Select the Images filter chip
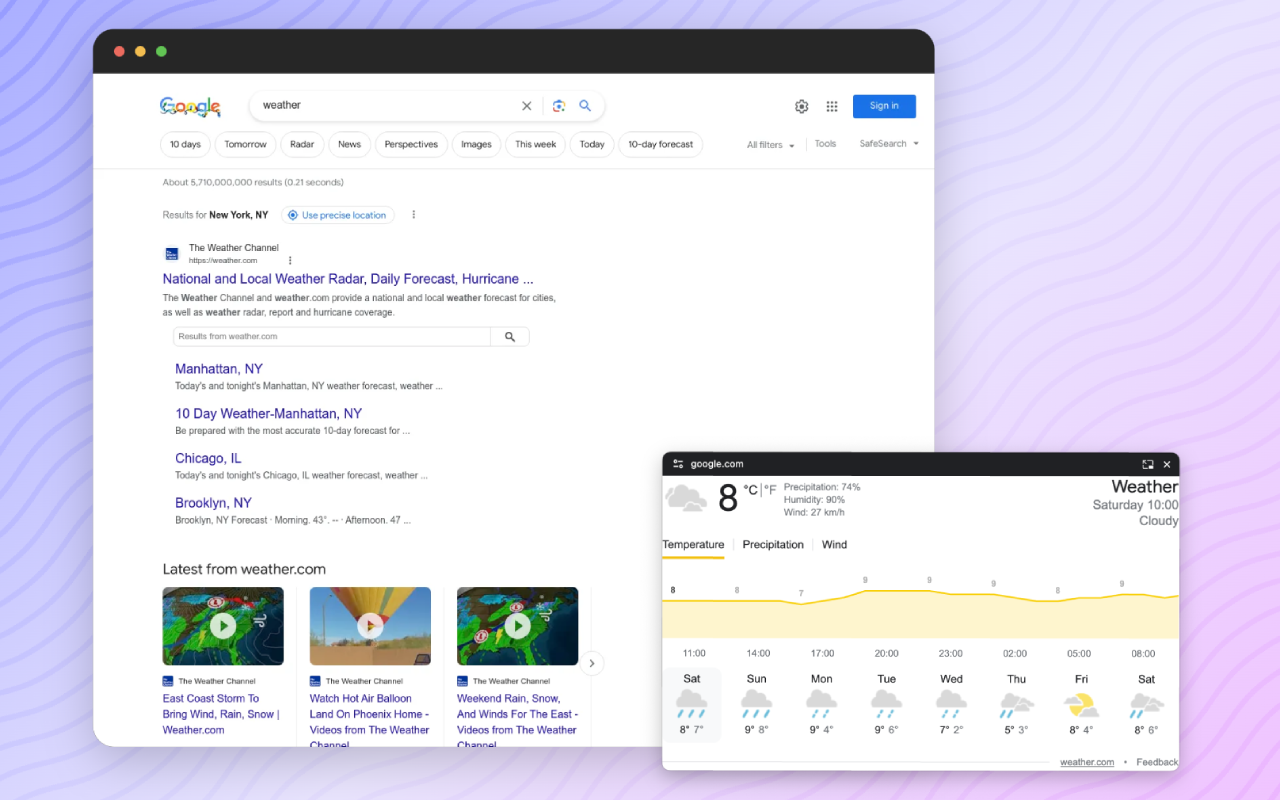The height and width of the screenshot is (800, 1280). (x=476, y=145)
